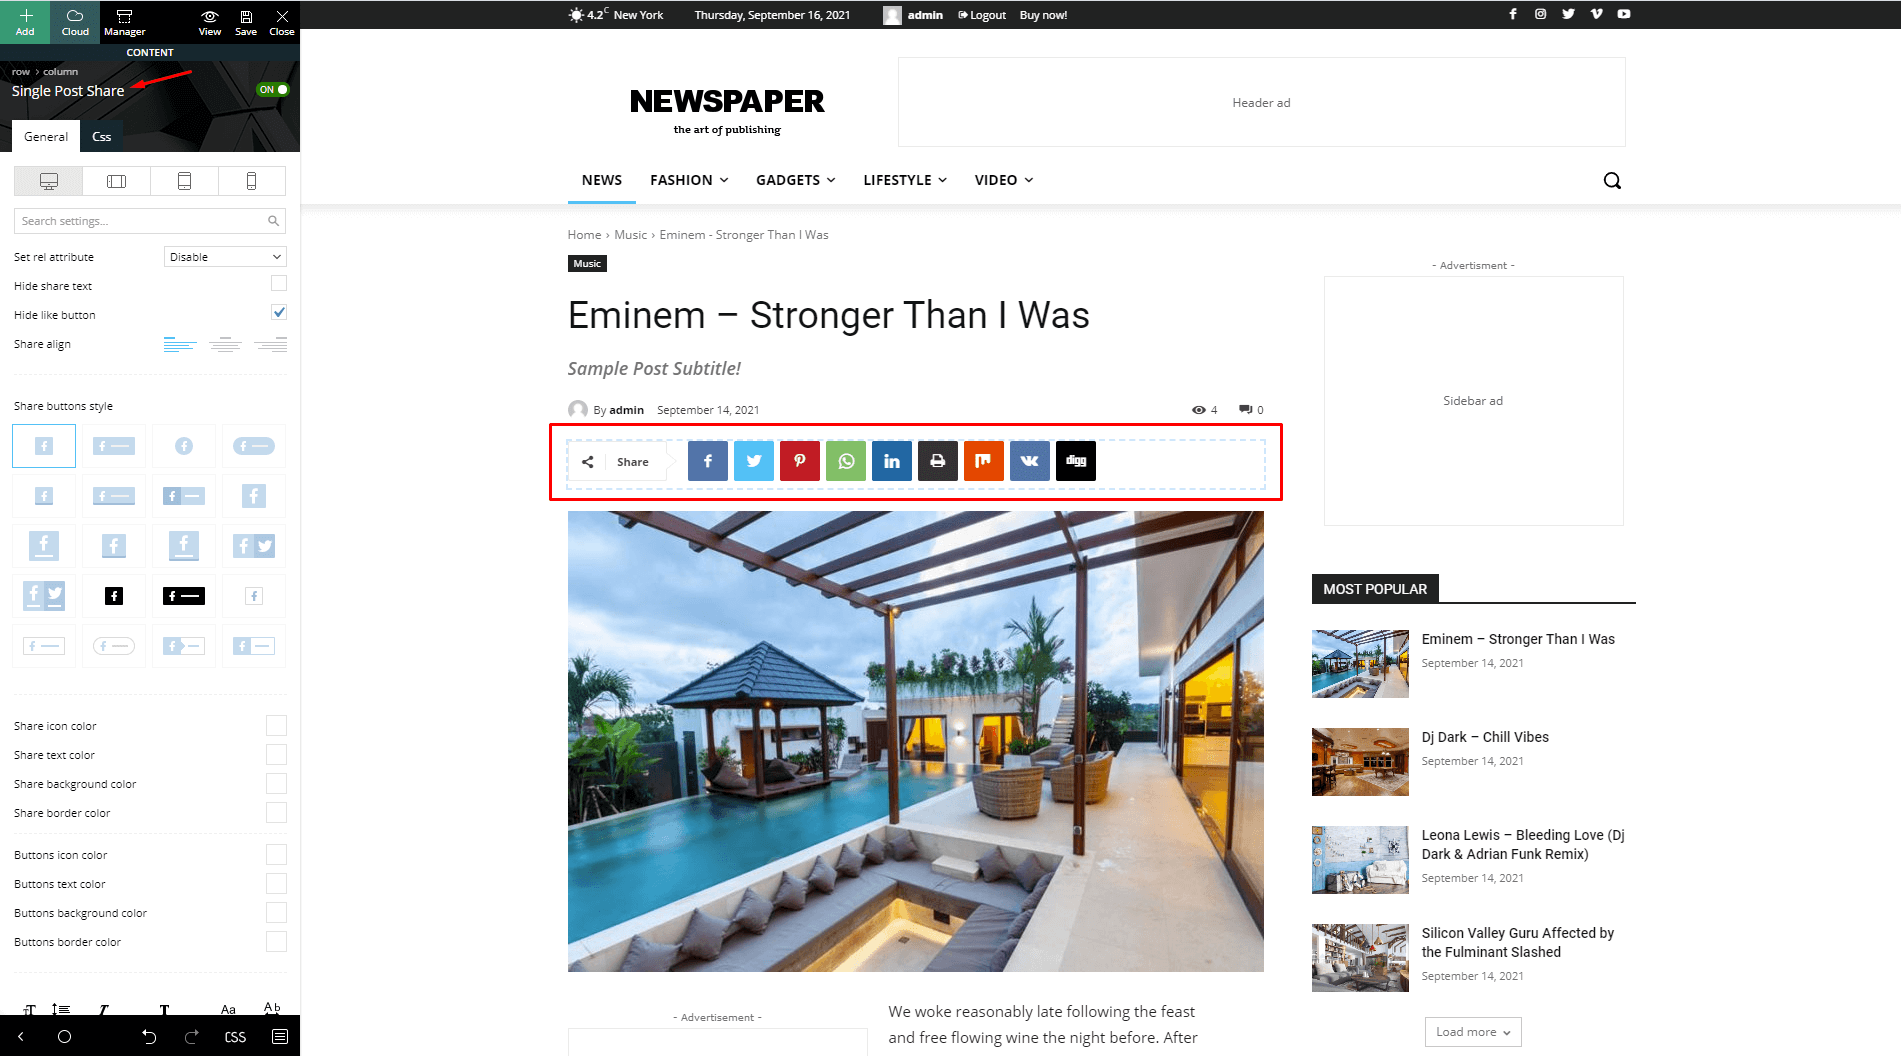This screenshot has width=1901, height=1056.
Task: Uncheck the Hide like button checkbox
Action: [279, 313]
